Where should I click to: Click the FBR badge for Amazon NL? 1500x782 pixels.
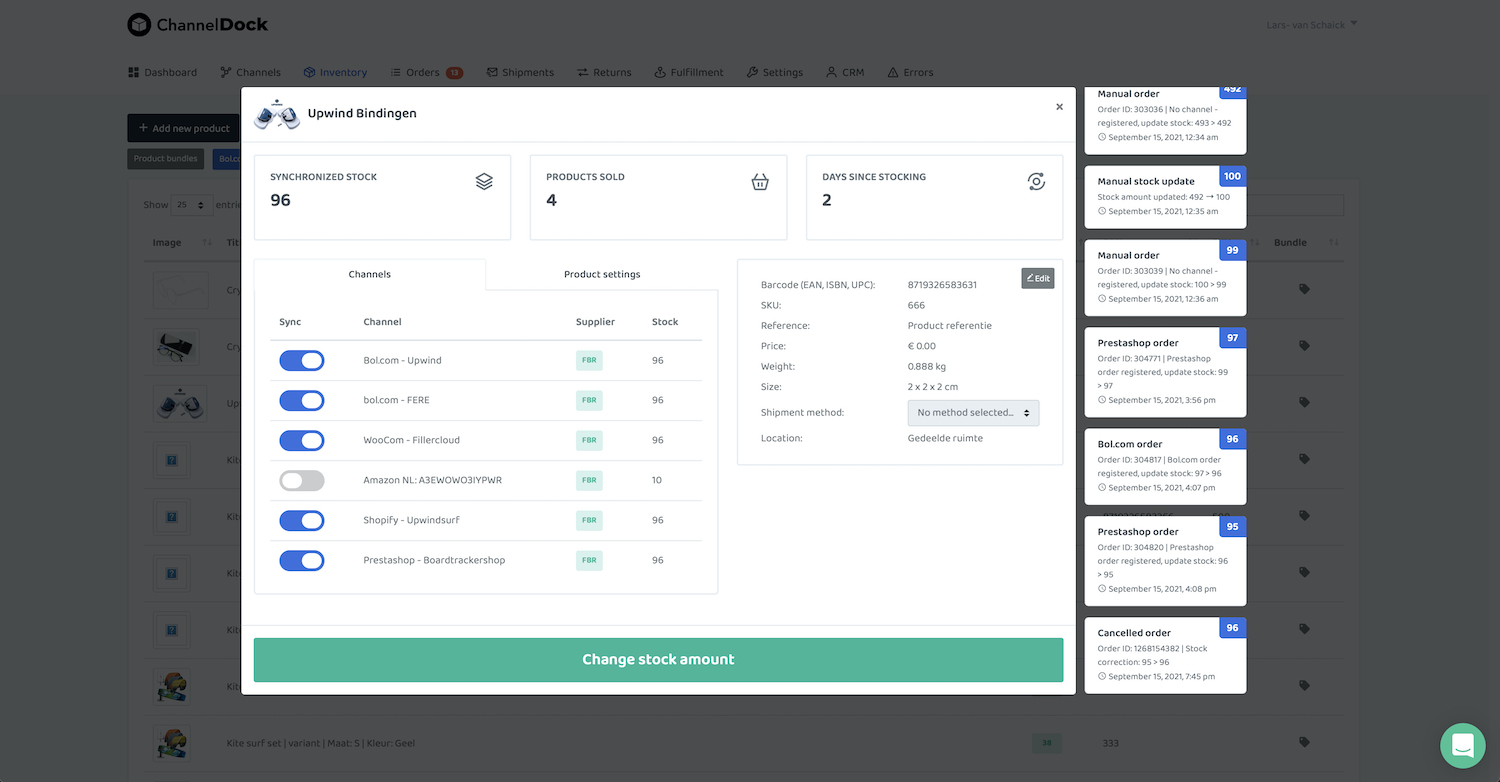point(589,480)
